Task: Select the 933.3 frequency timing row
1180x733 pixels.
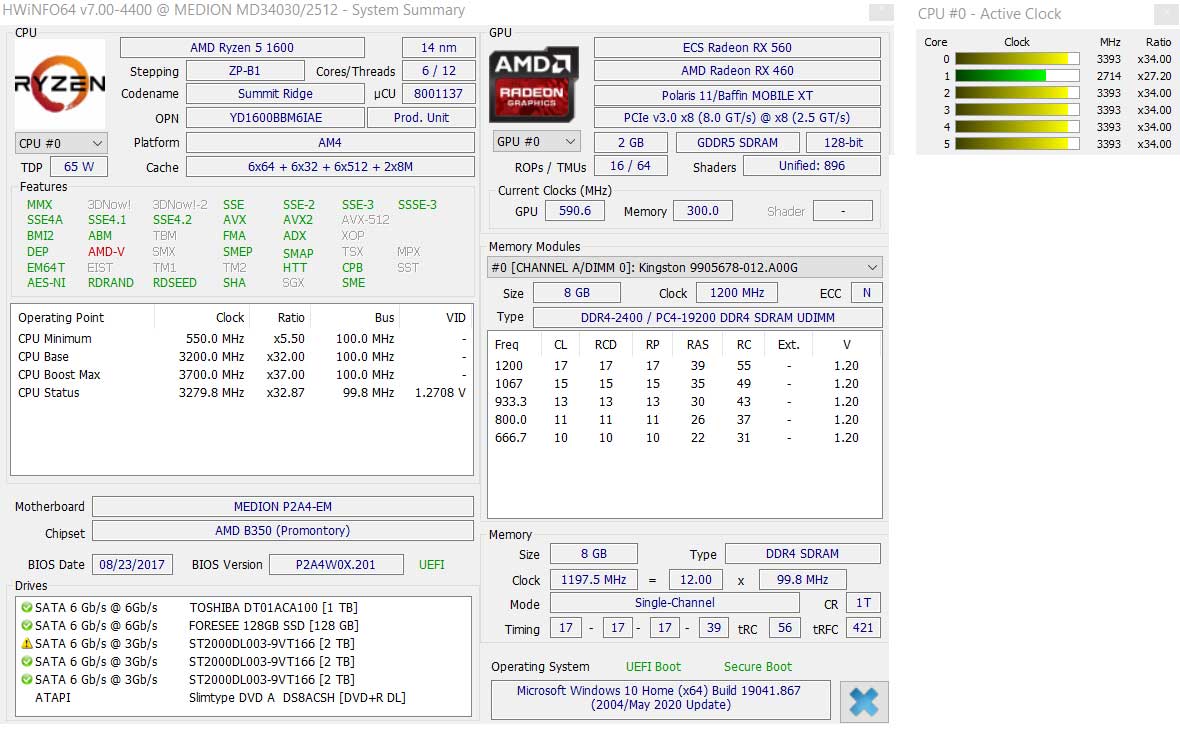Action: [683, 402]
